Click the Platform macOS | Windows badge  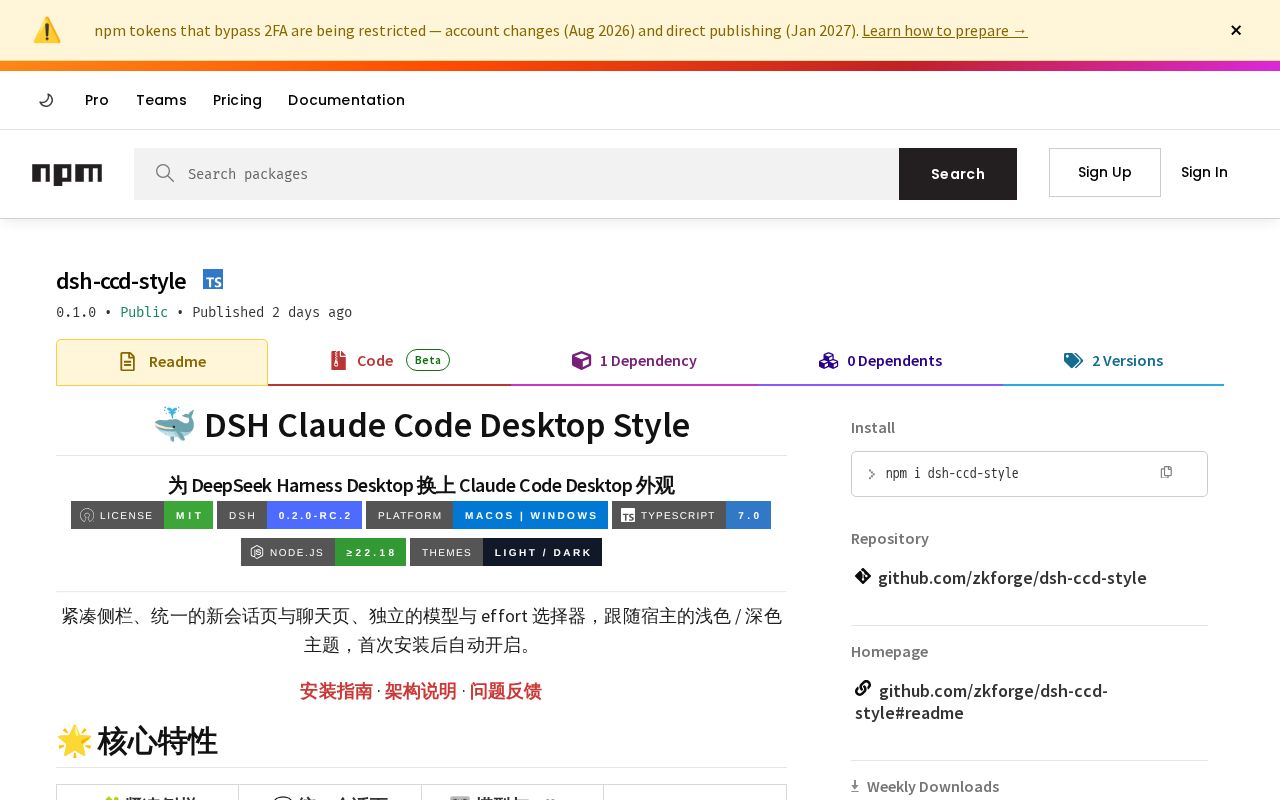pos(487,515)
